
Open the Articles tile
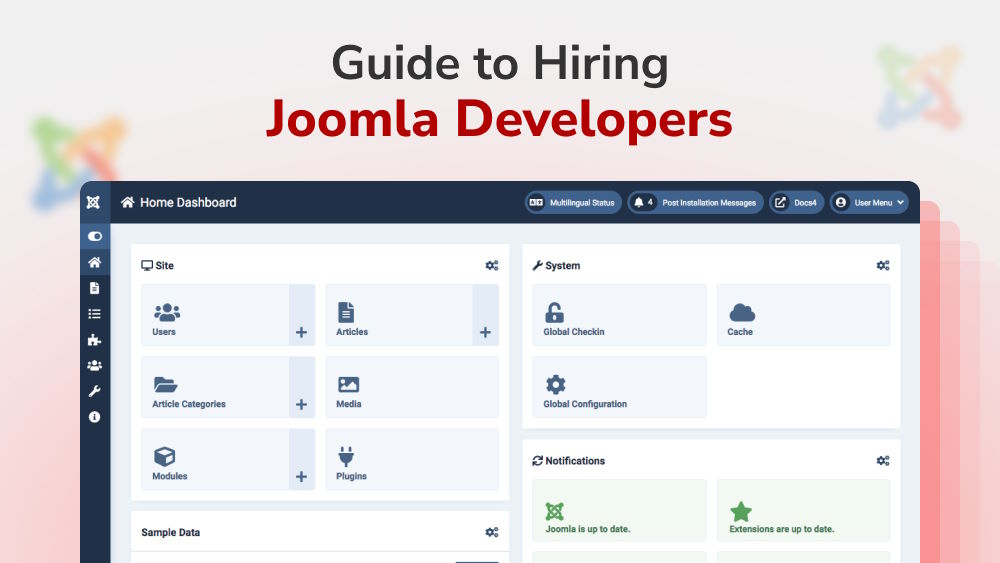[399, 315]
